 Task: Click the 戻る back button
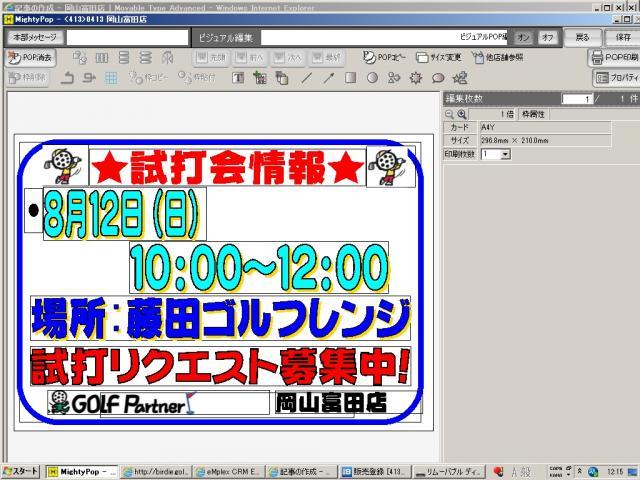coord(582,38)
